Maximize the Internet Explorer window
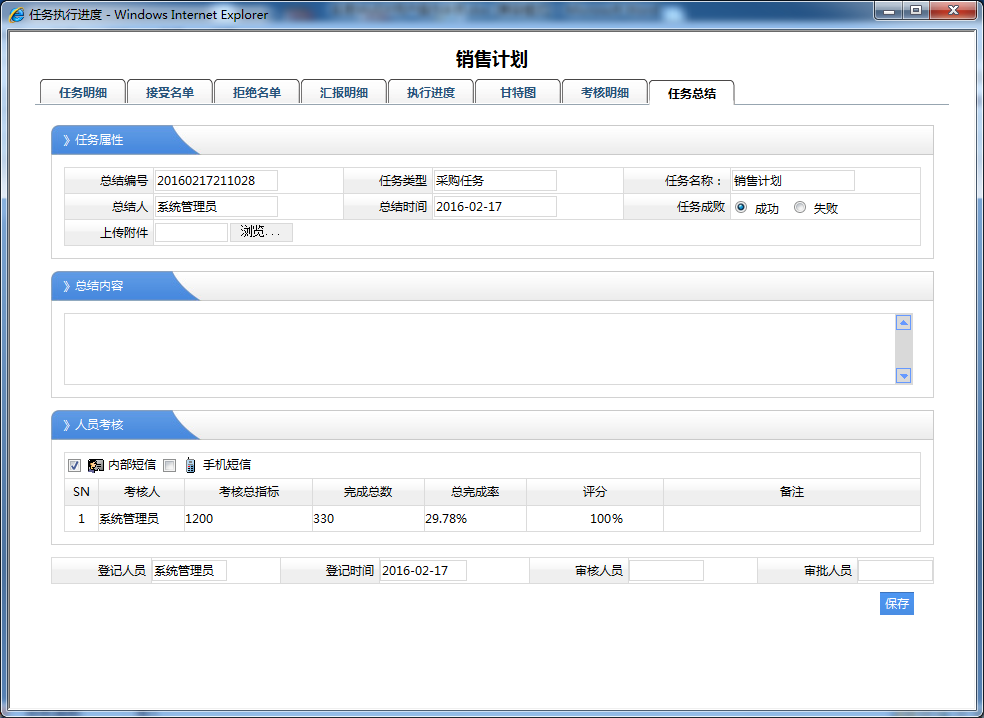The image size is (984, 718). pos(914,10)
